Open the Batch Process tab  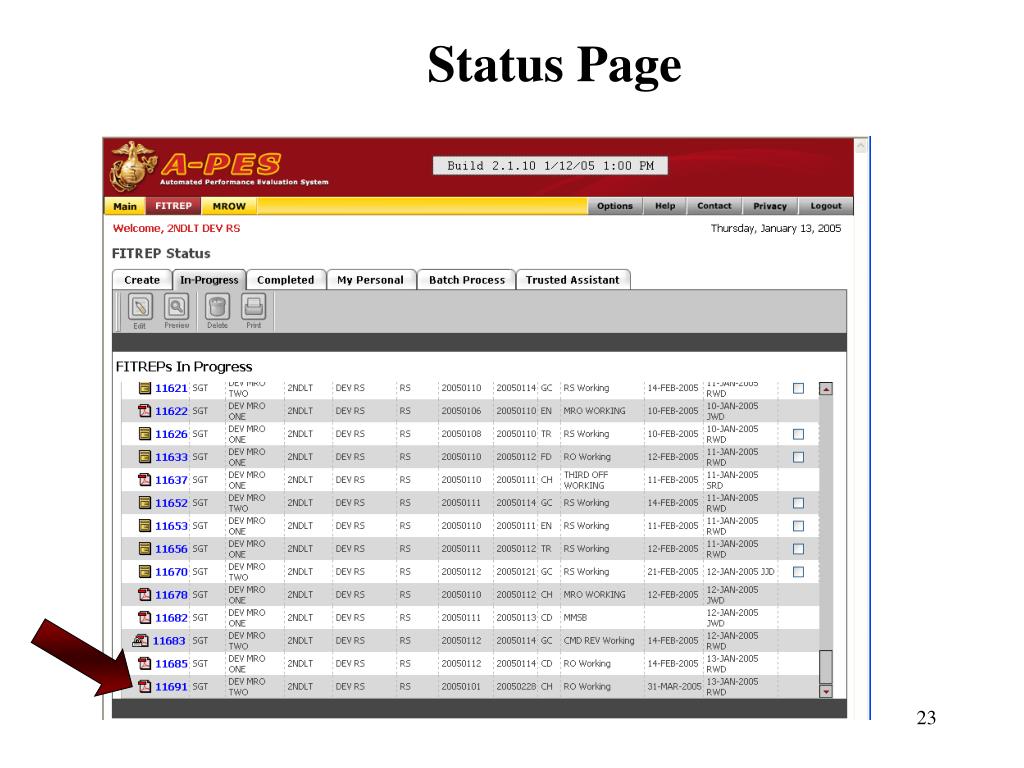pos(467,280)
